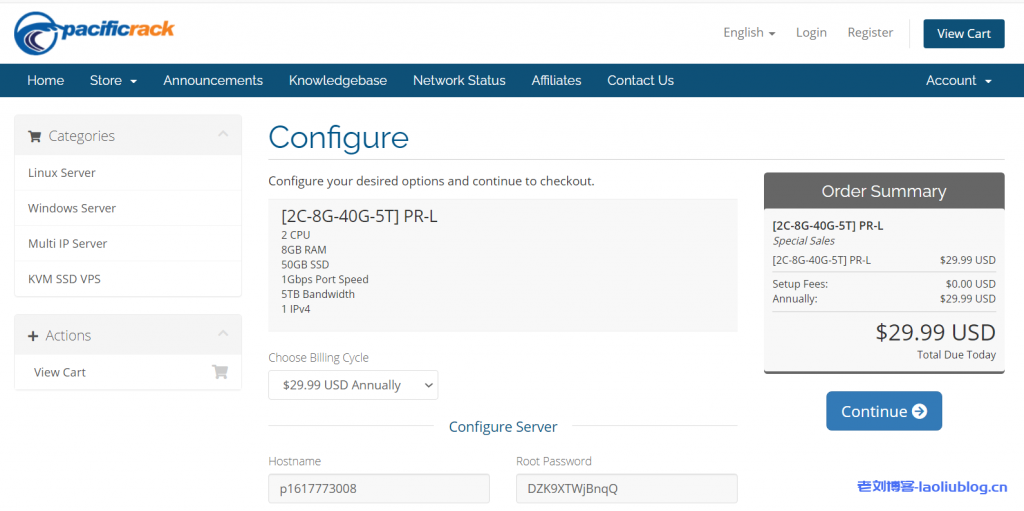Click the shopping cart icon beside Categories
Viewport: 1024px width, 511px height.
coord(35,136)
